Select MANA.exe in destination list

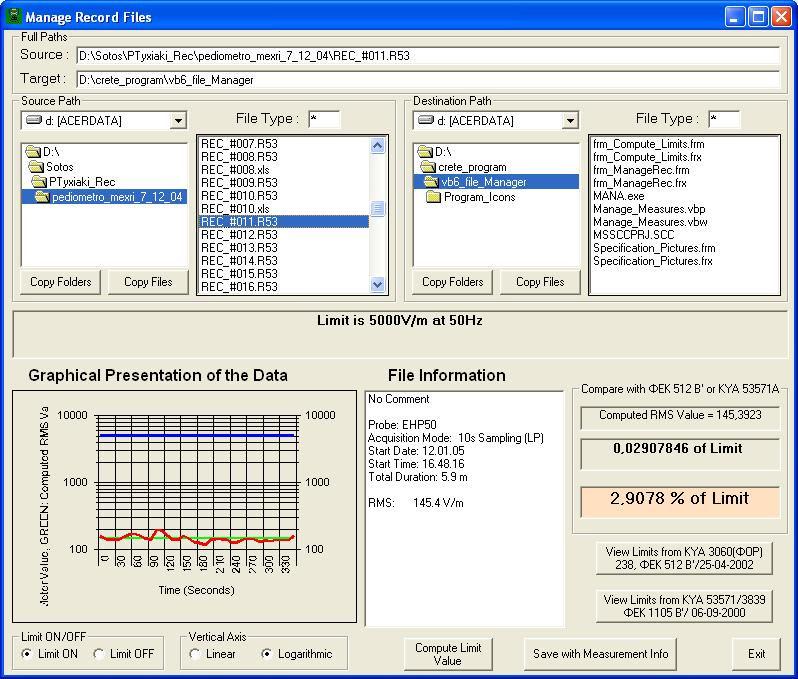(x=618, y=196)
